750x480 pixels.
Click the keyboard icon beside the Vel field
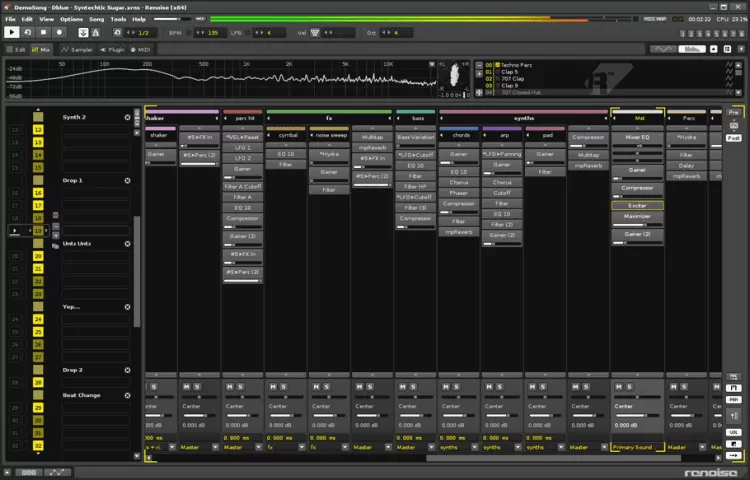pyautogui.click(x=314, y=32)
